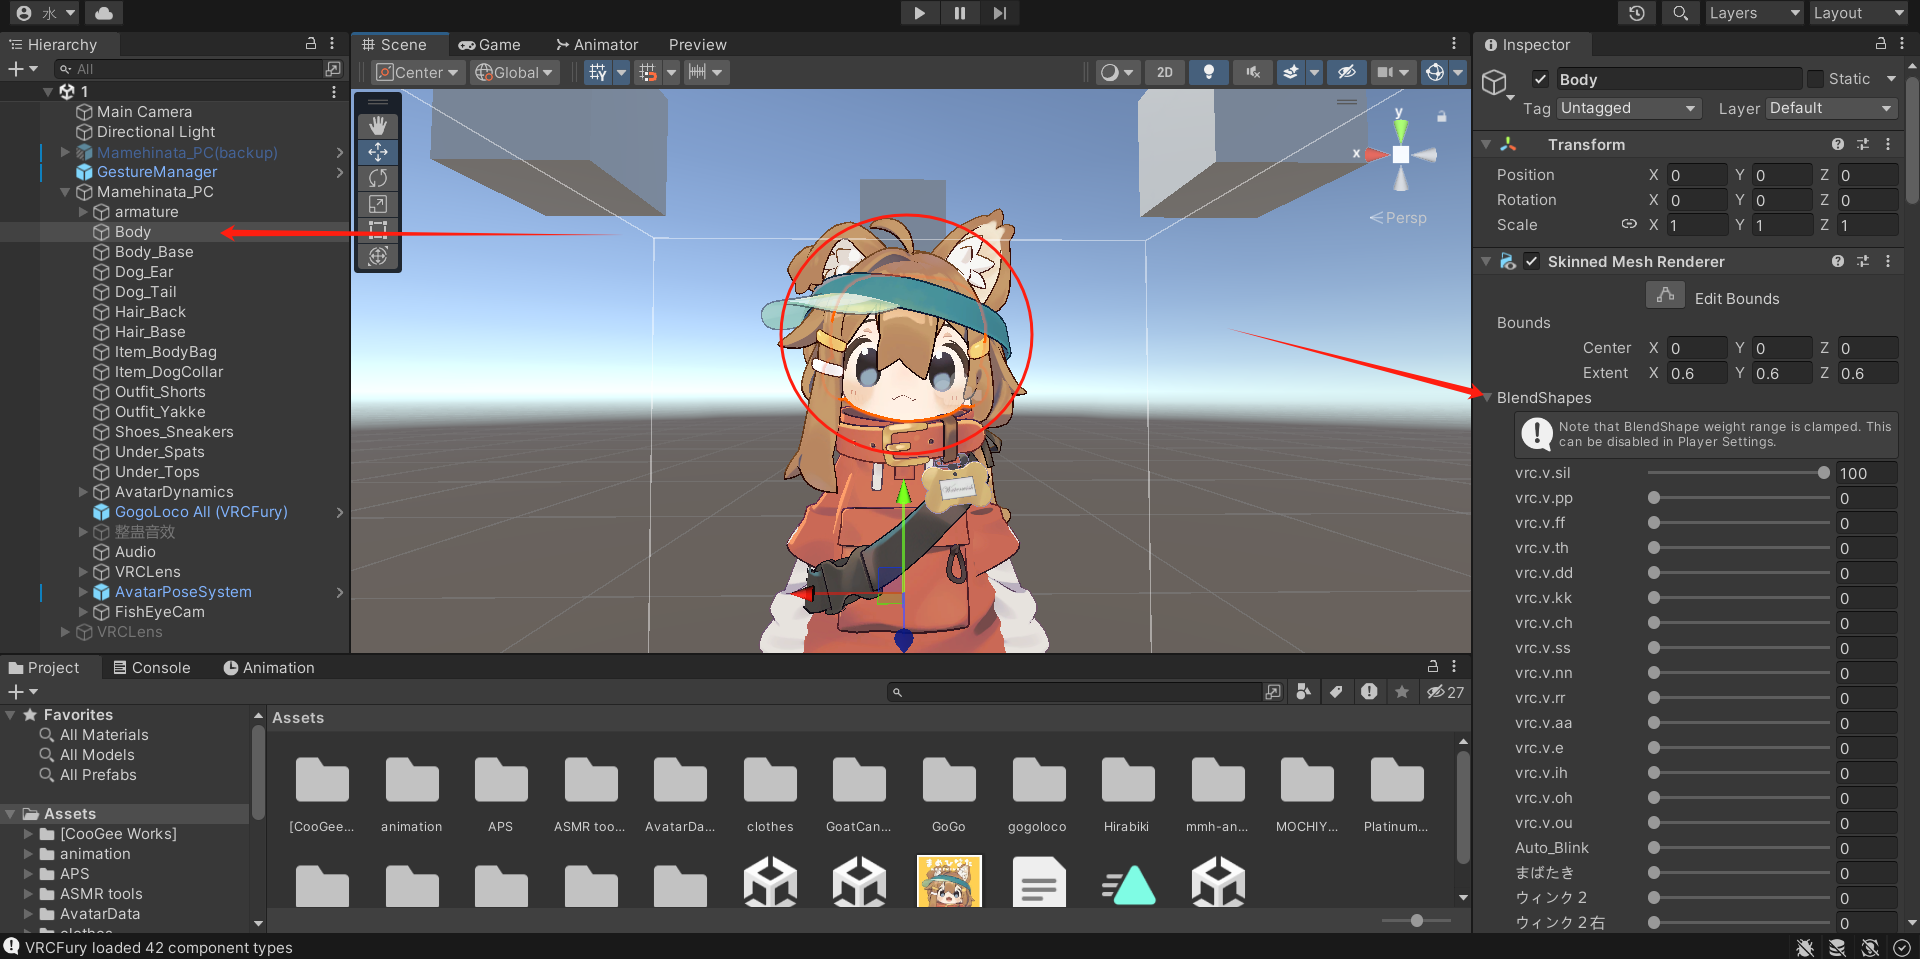The width and height of the screenshot is (1920, 959).
Task: Select Dog_Ear object in Hierarchy
Action: (x=144, y=272)
